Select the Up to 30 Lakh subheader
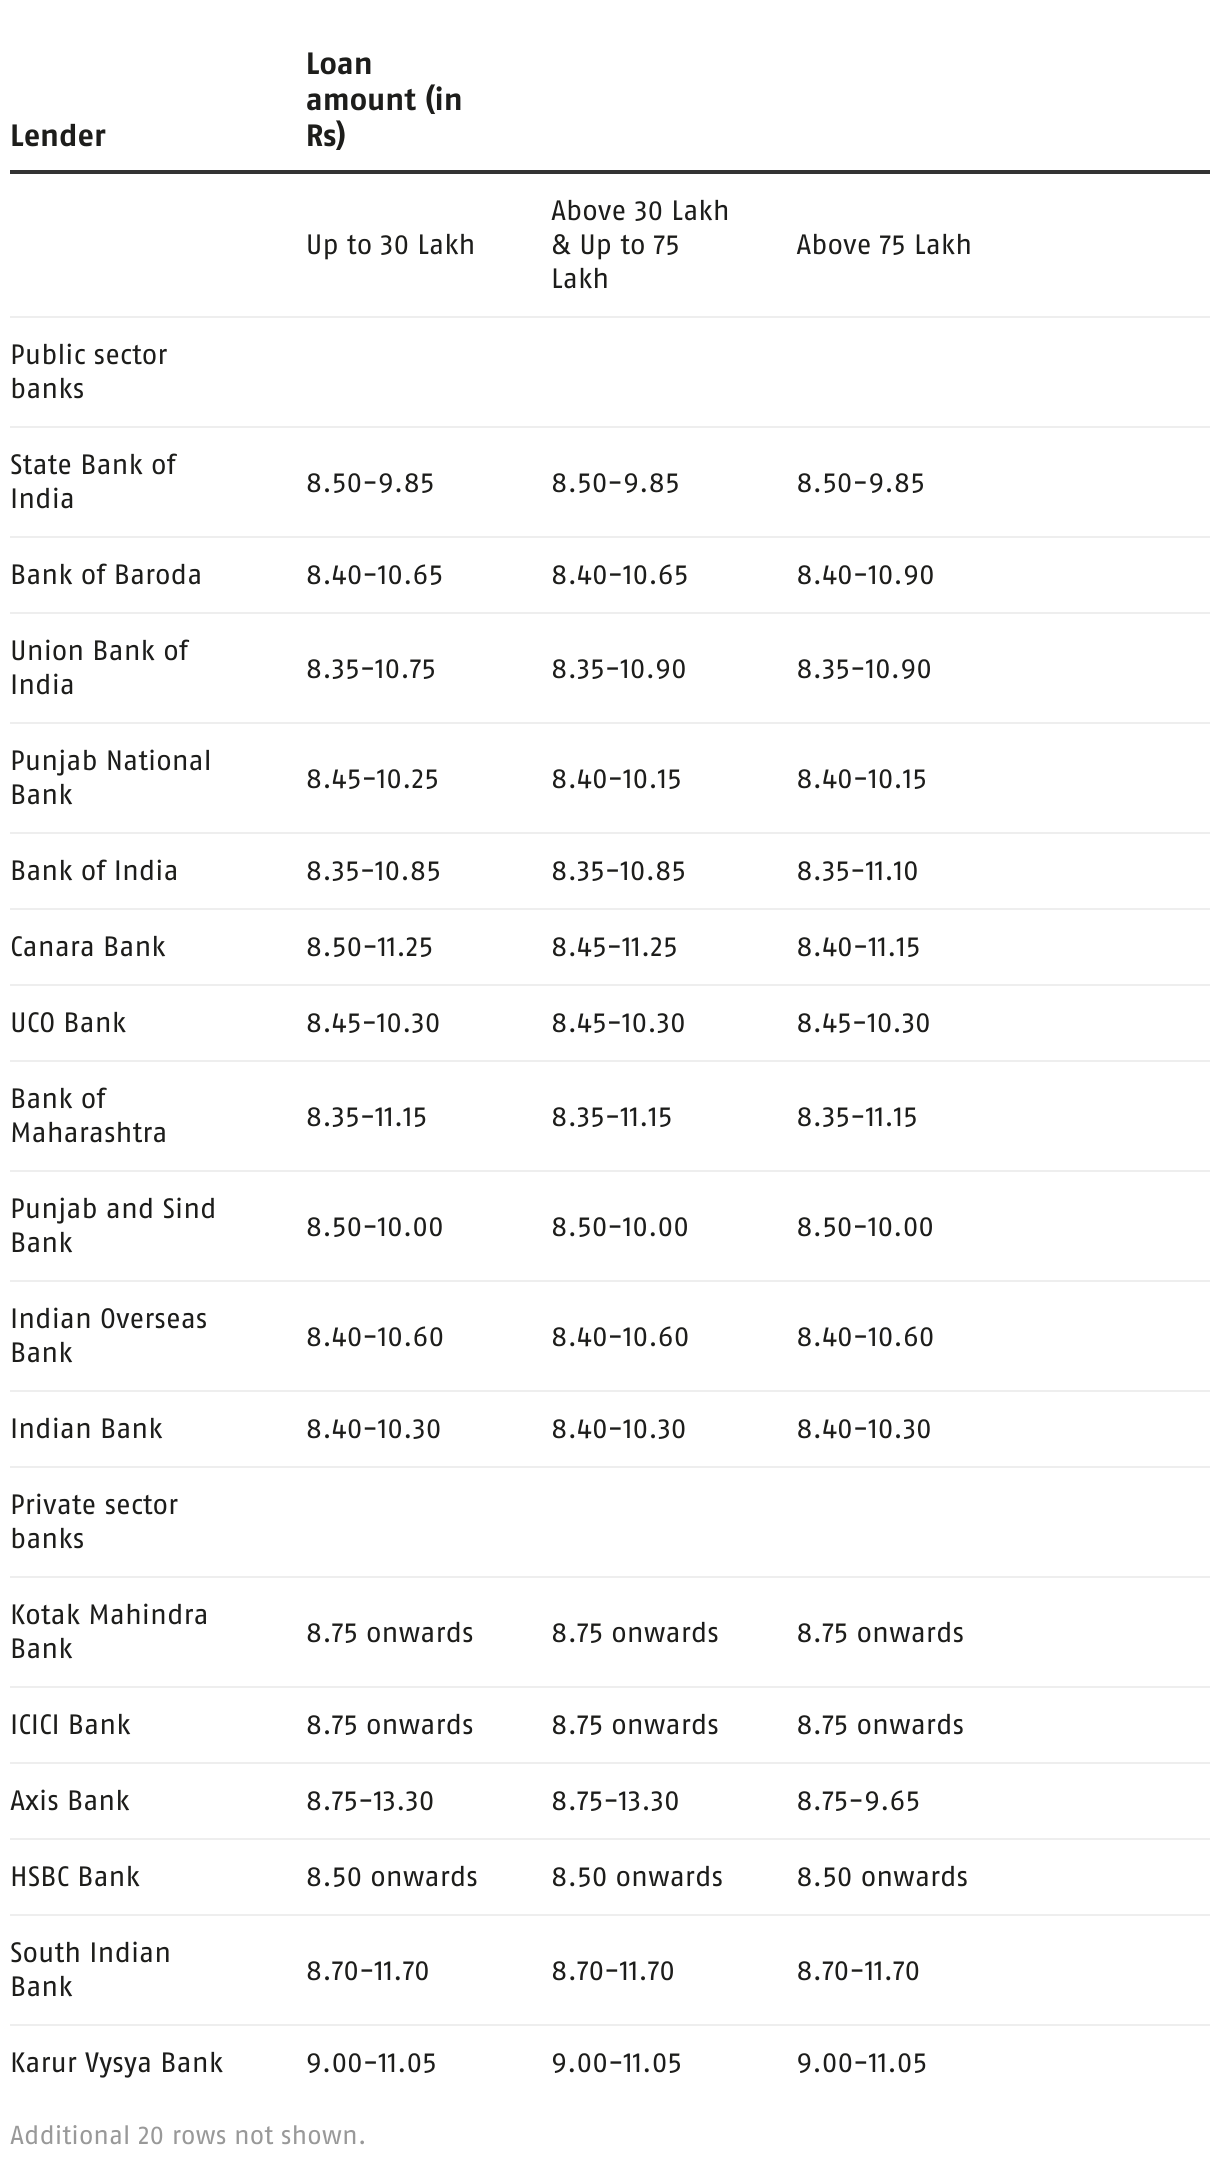The image size is (1220, 2162). click(x=390, y=245)
